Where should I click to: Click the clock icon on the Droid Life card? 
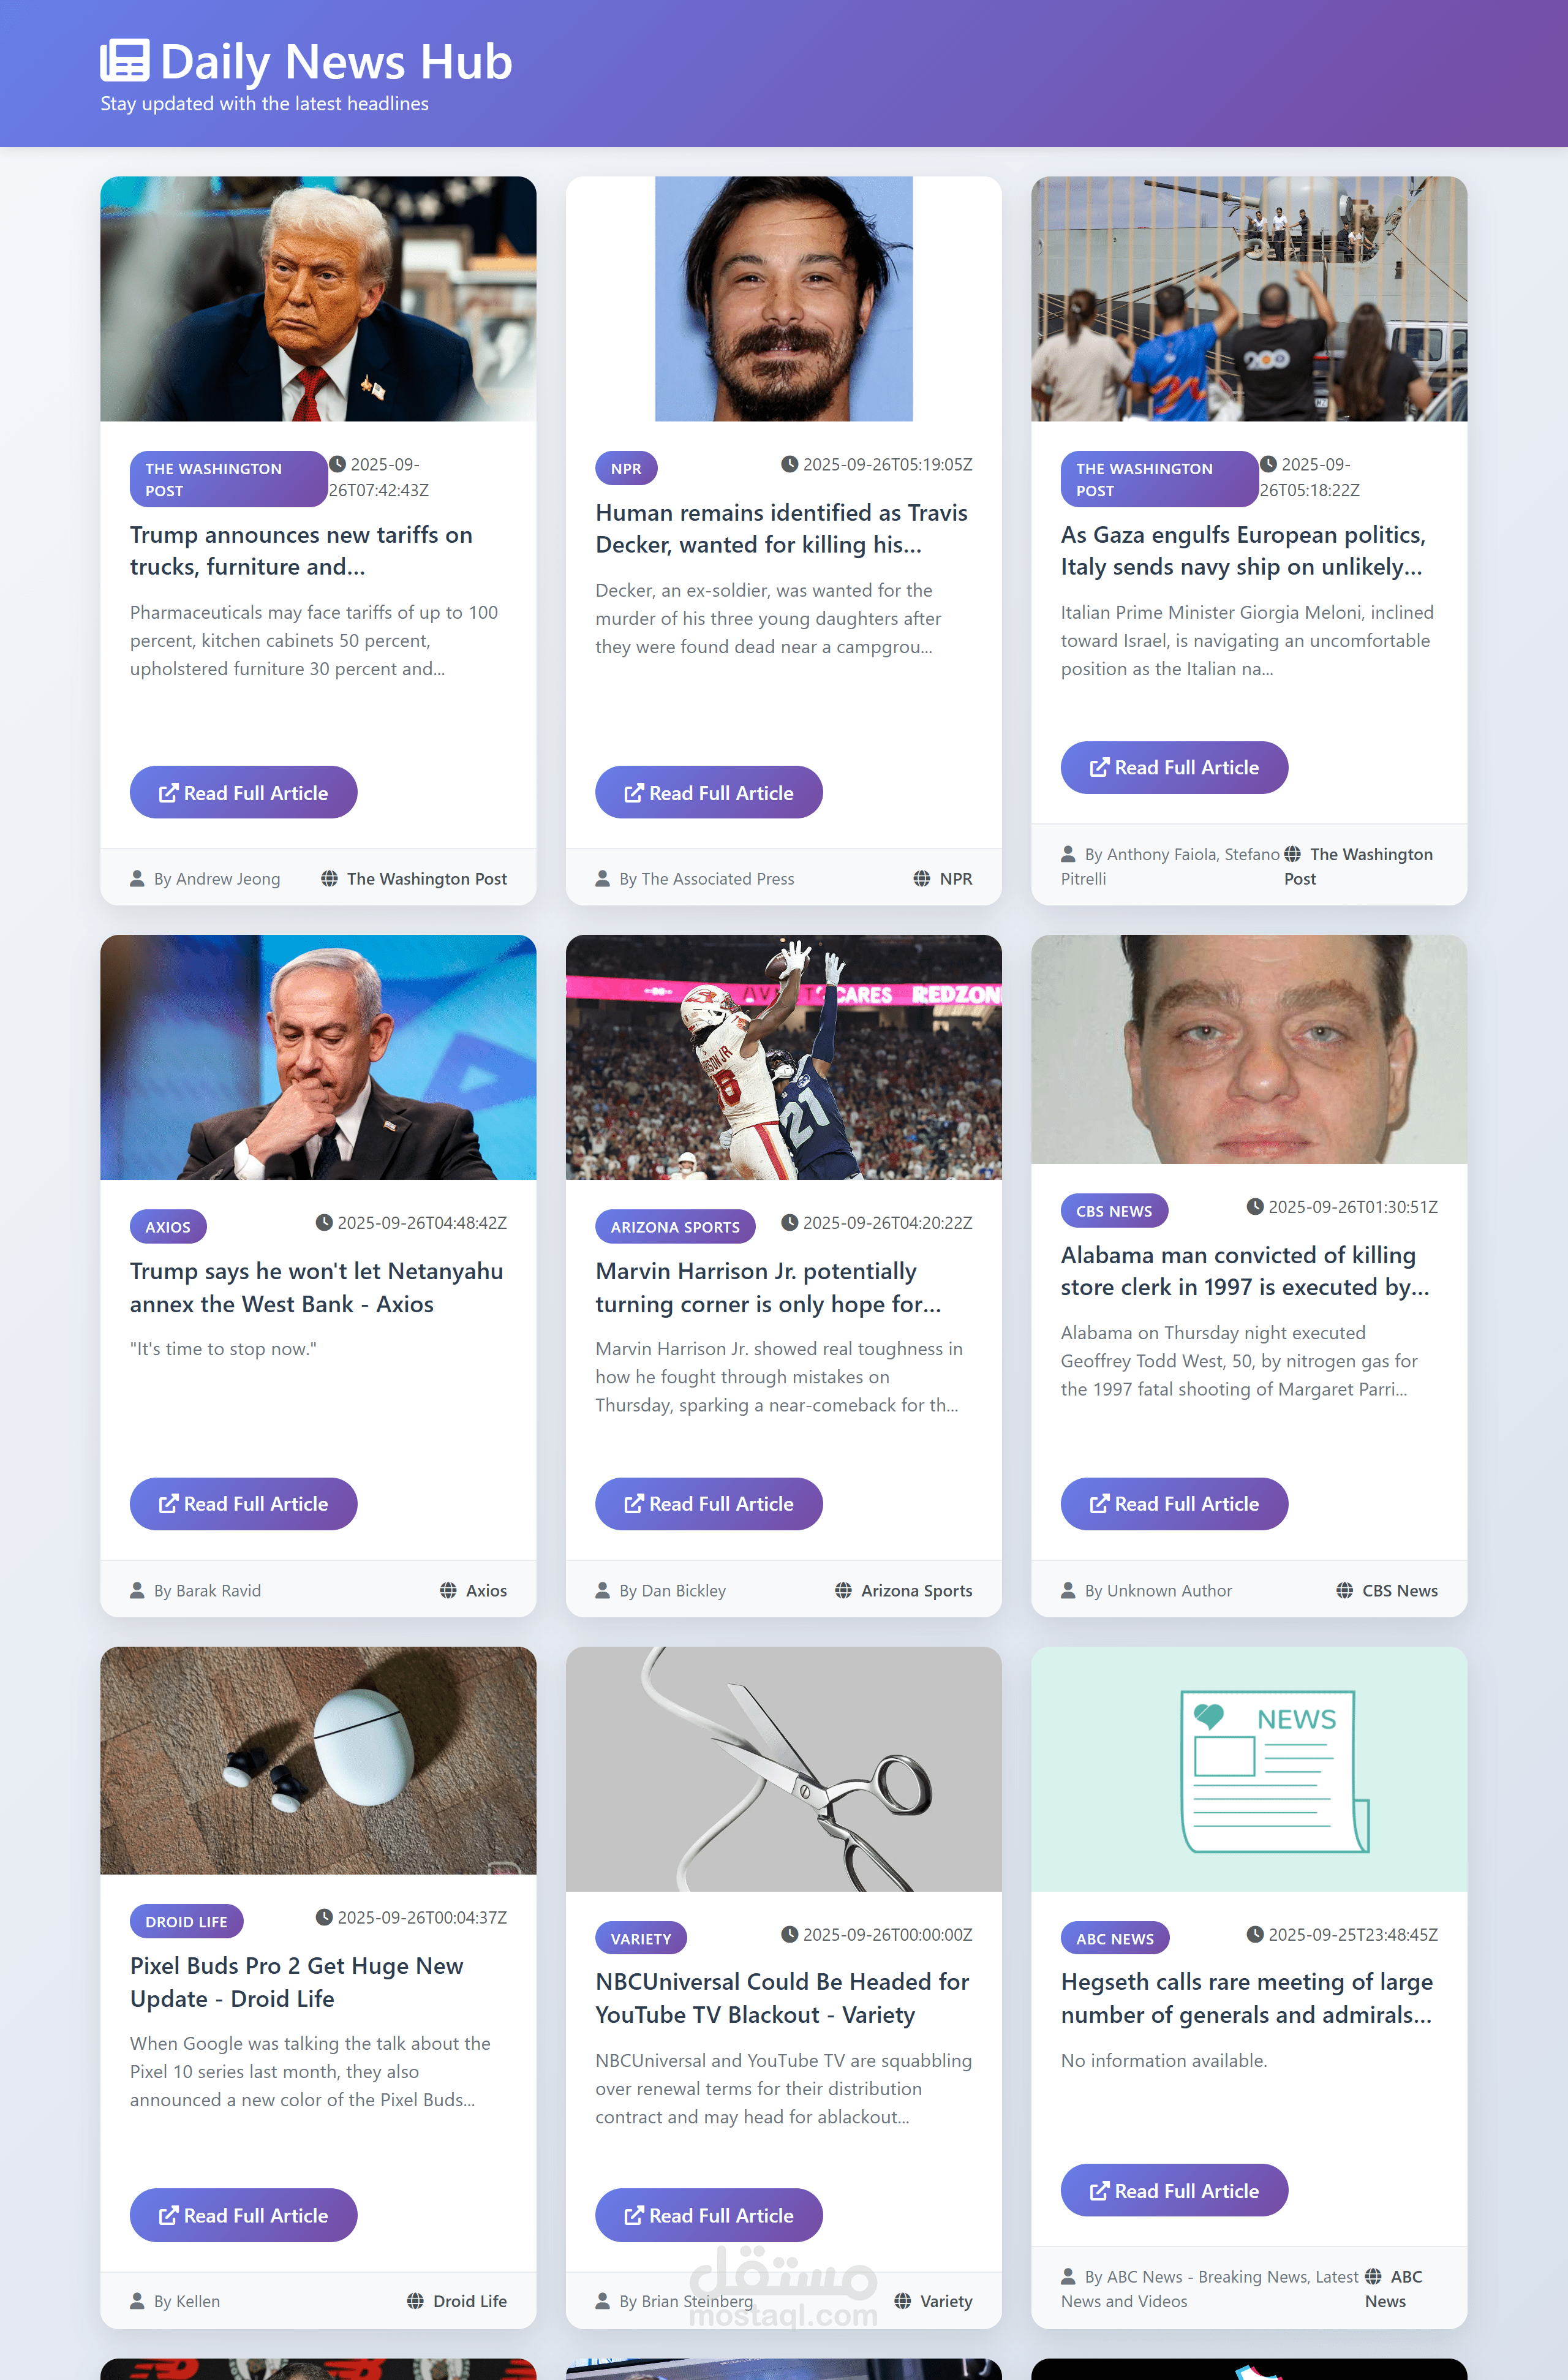[x=324, y=1917]
